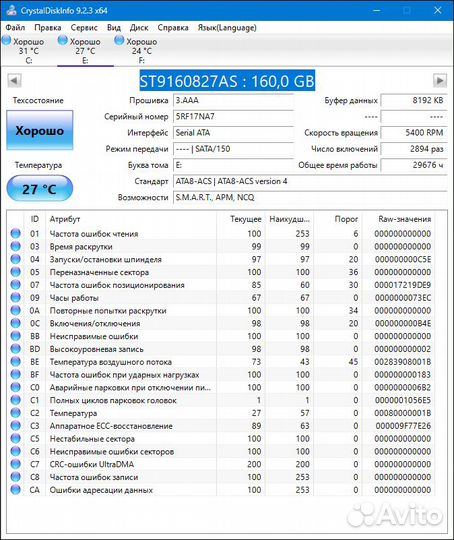Click raw value 000001056E5

coord(403,400)
